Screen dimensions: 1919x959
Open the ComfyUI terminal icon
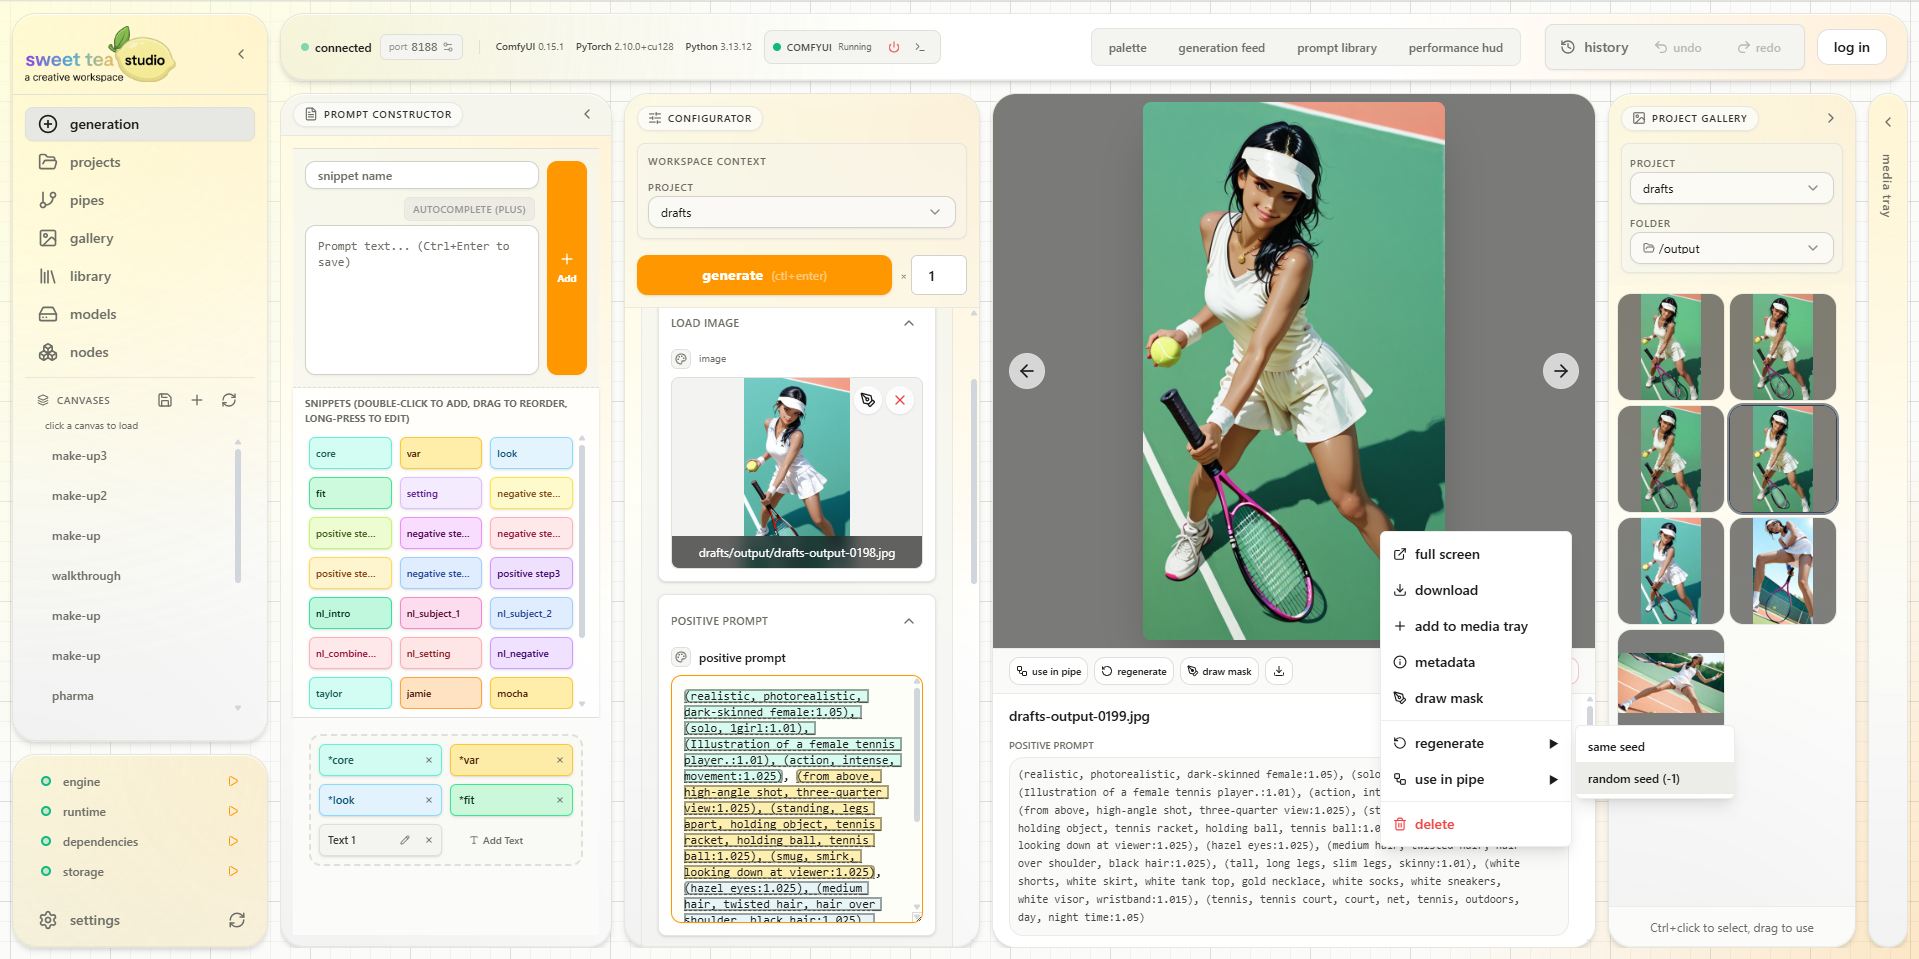point(920,46)
